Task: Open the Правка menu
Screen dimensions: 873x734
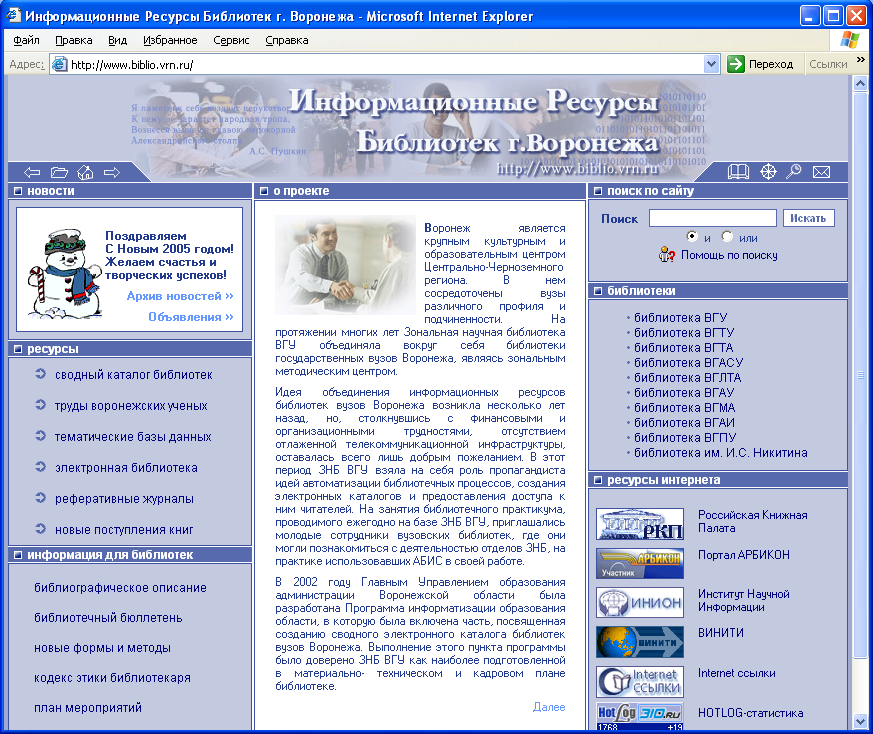Action: tap(73, 40)
